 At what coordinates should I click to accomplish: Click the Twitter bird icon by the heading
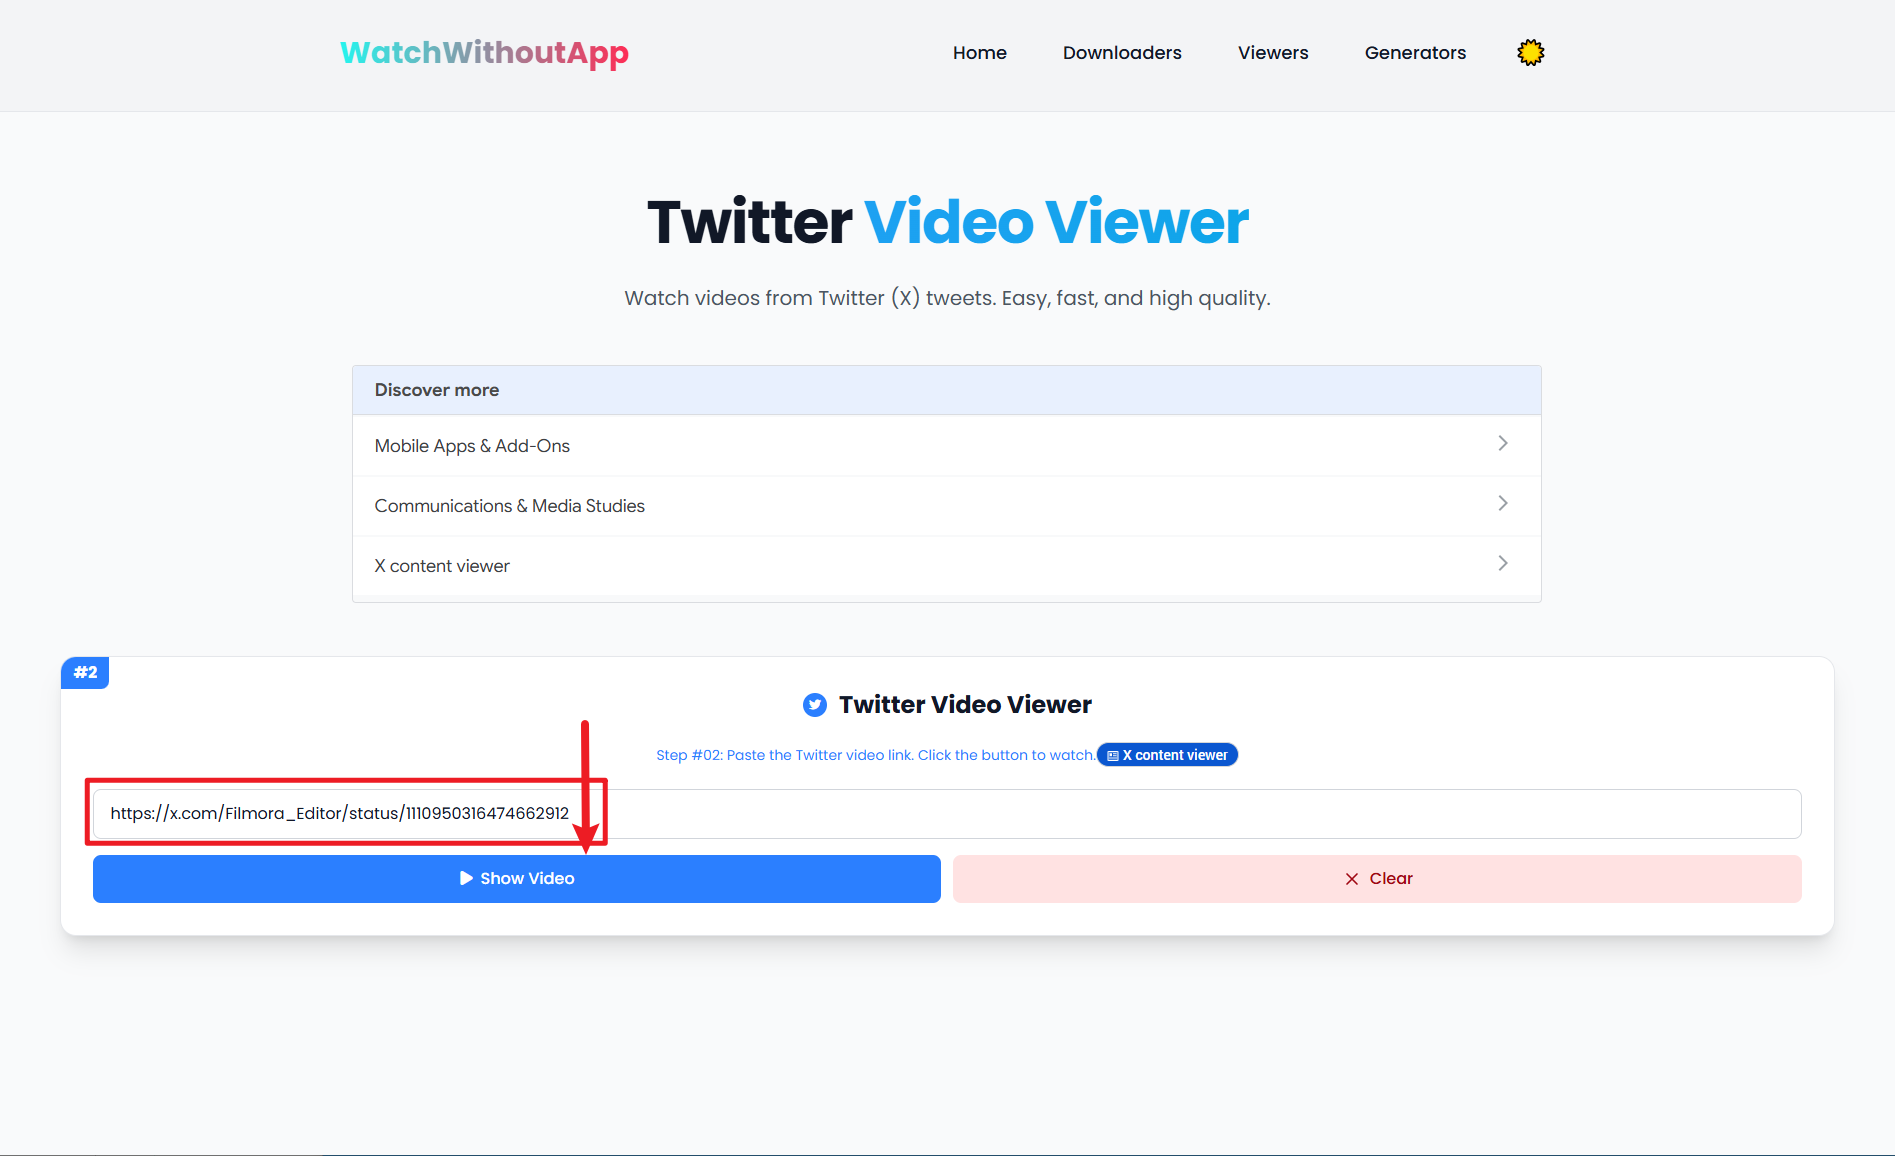click(815, 705)
